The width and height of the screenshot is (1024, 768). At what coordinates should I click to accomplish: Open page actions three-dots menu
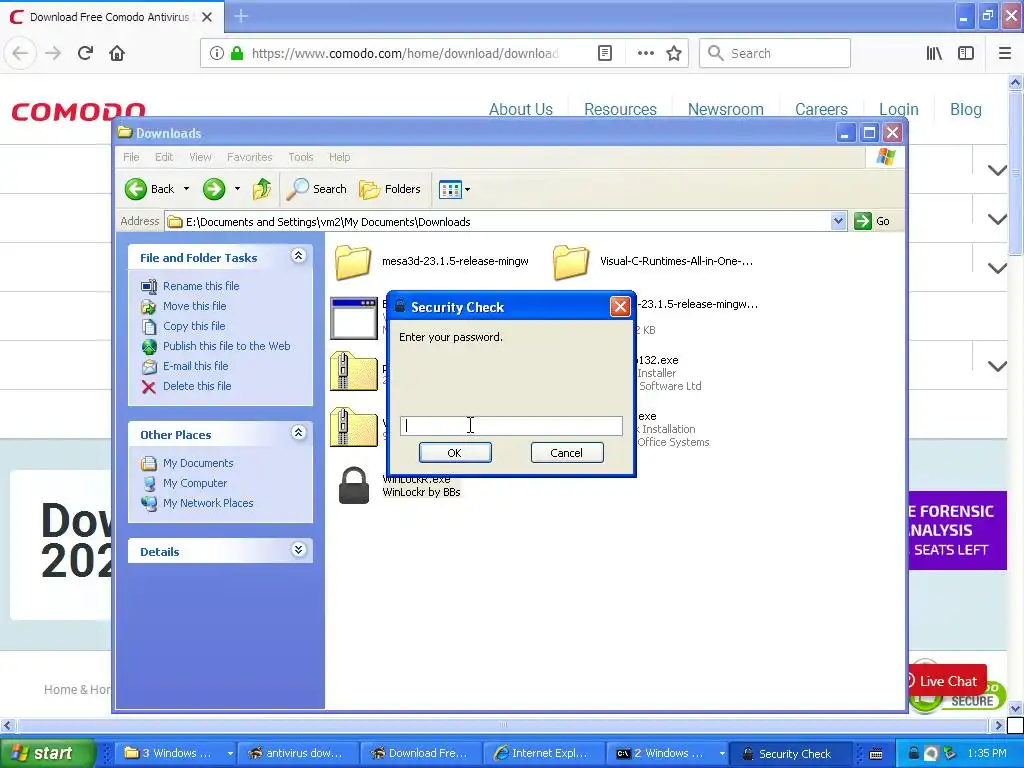(x=645, y=53)
